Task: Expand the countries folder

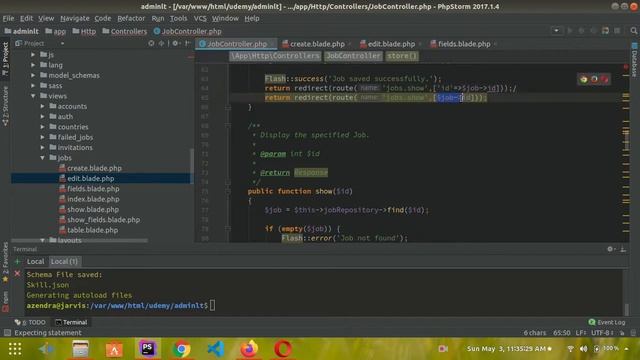Action: [42, 127]
